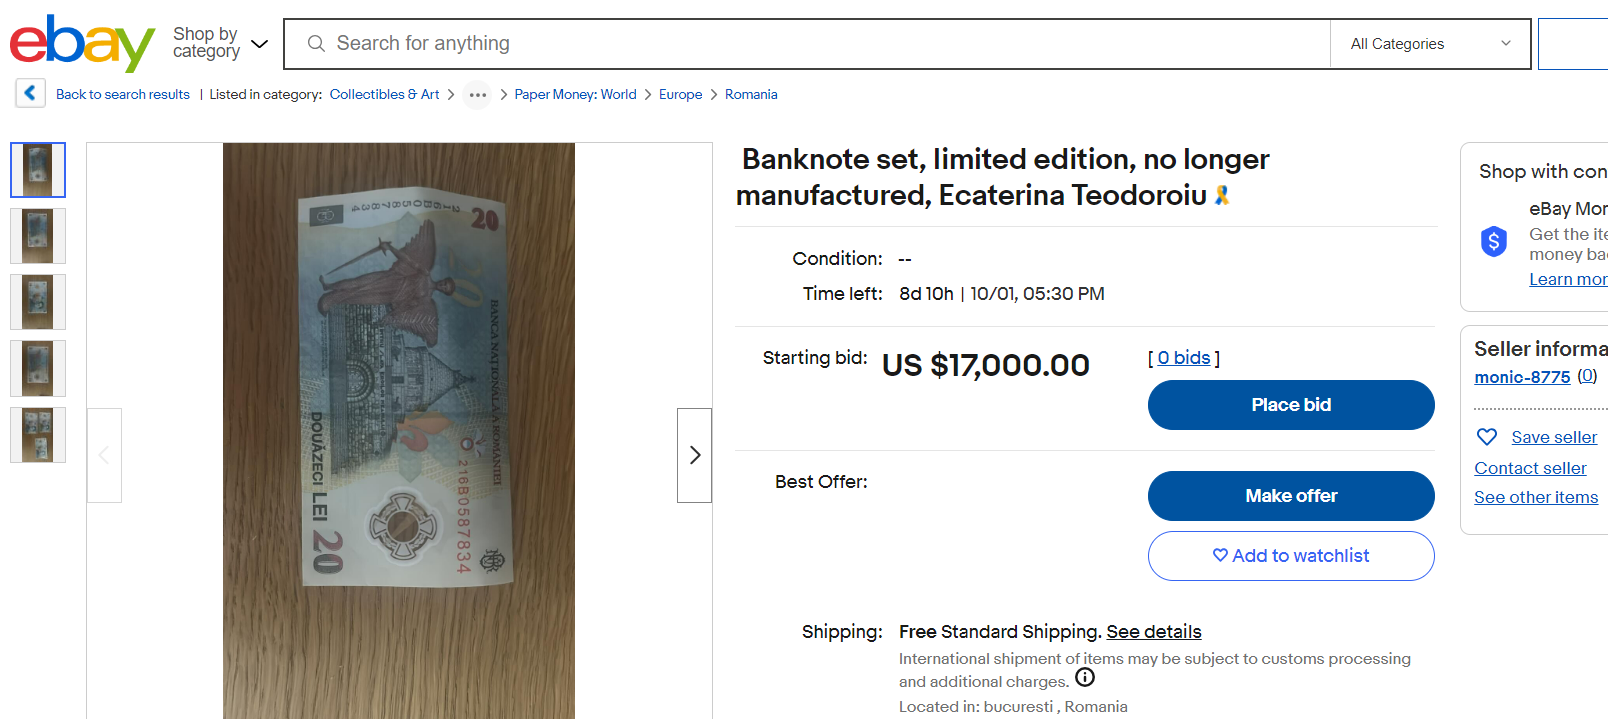Select the last banknote thumbnail

point(38,435)
